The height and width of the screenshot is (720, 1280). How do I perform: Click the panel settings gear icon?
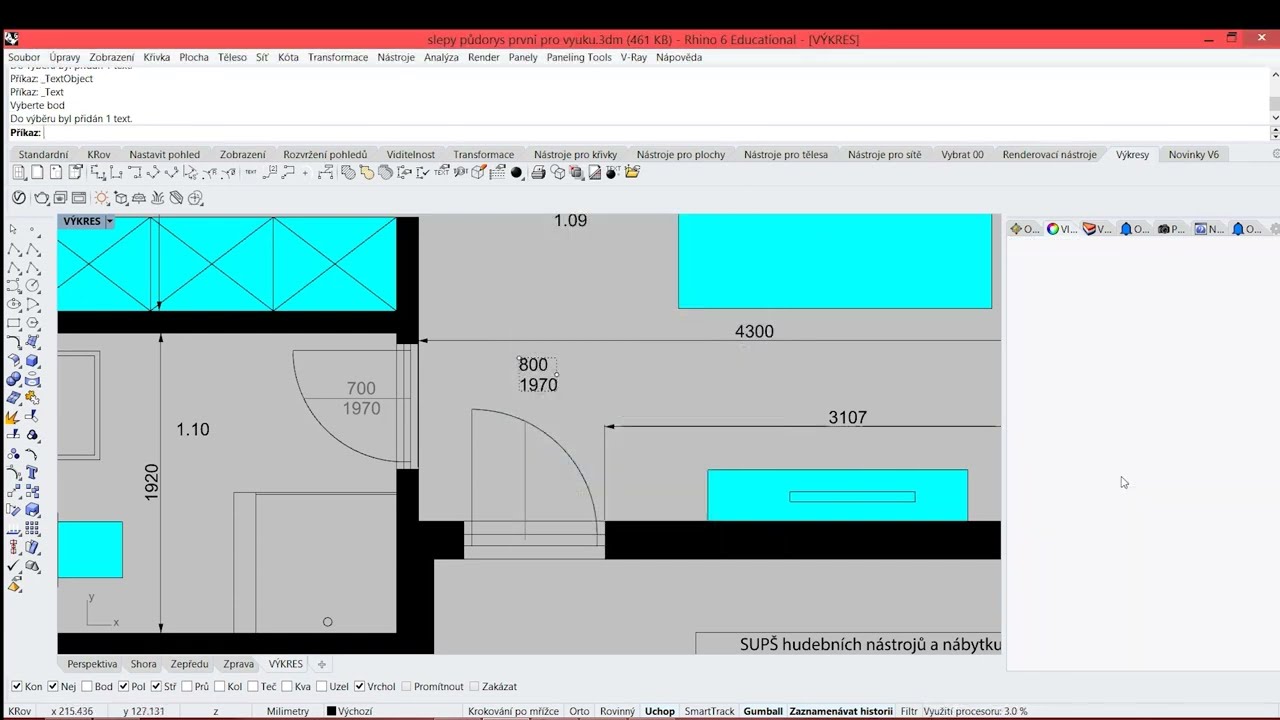(x=1275, y=229)
